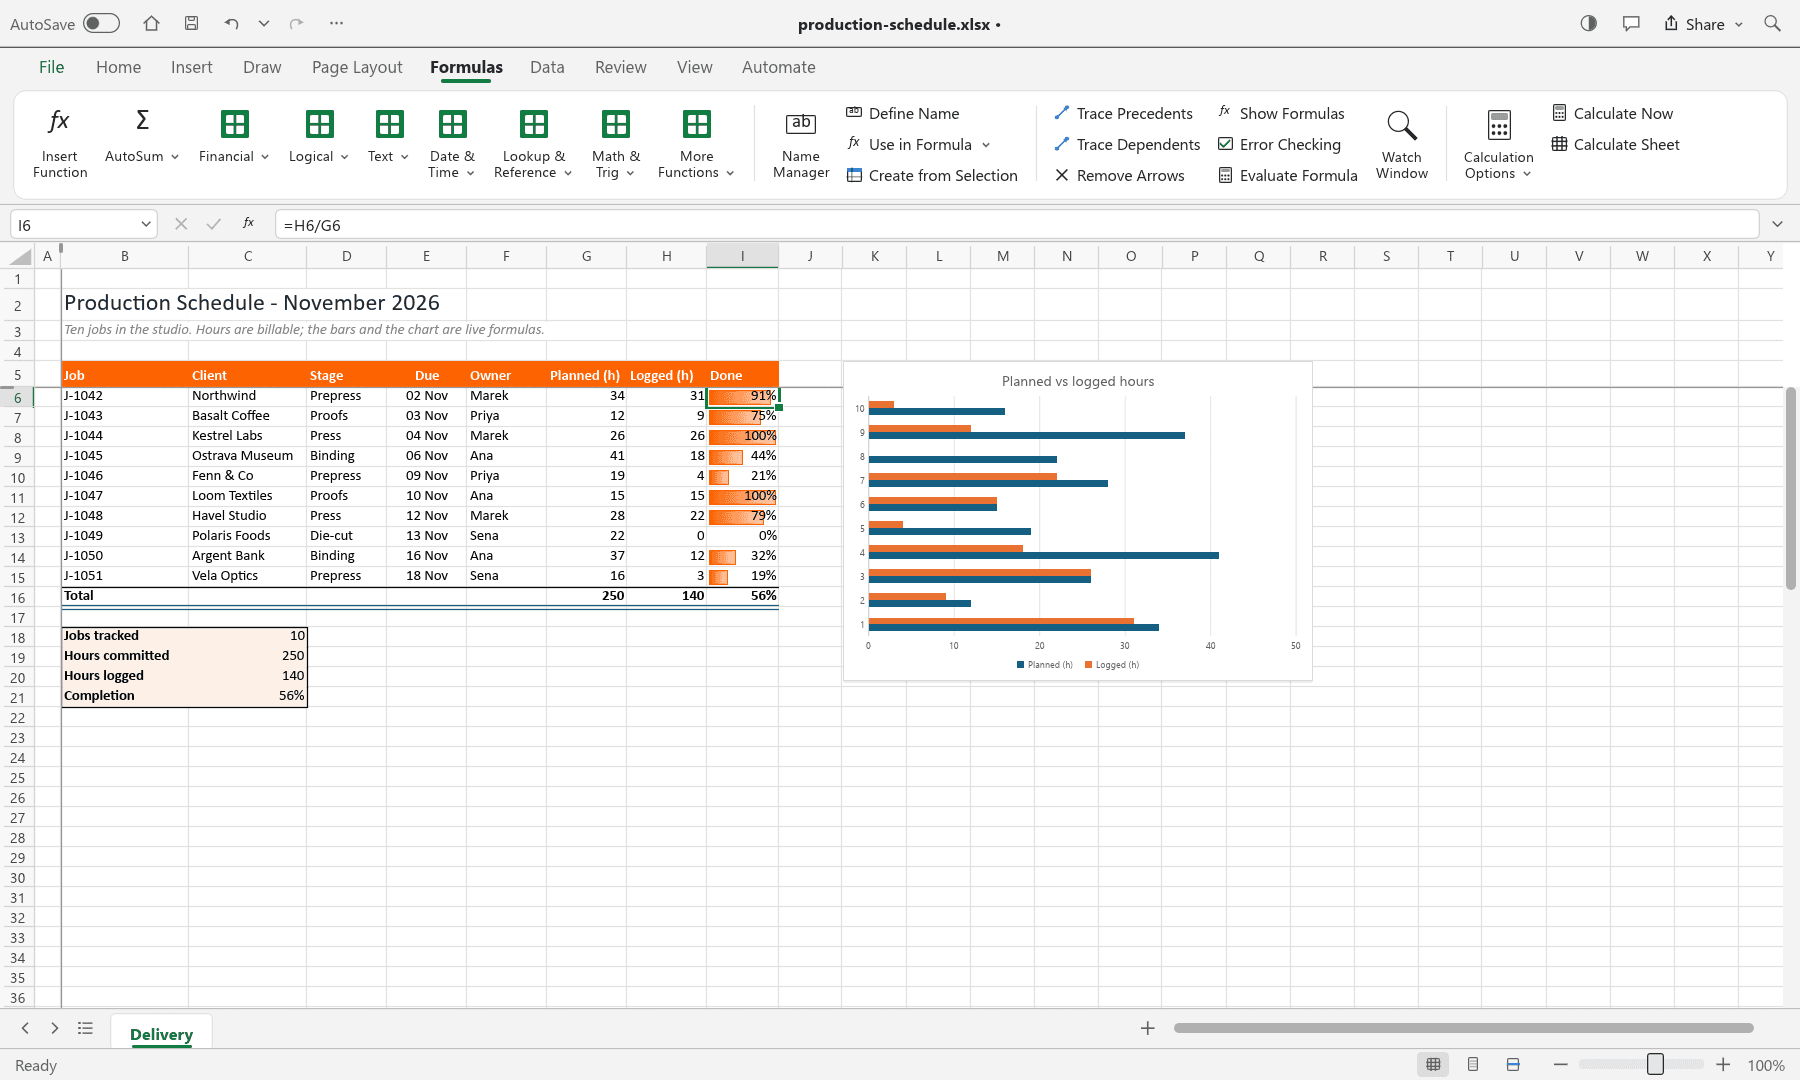Open the Comments pane icon

pyautogui.click(x=1631, y=23)
